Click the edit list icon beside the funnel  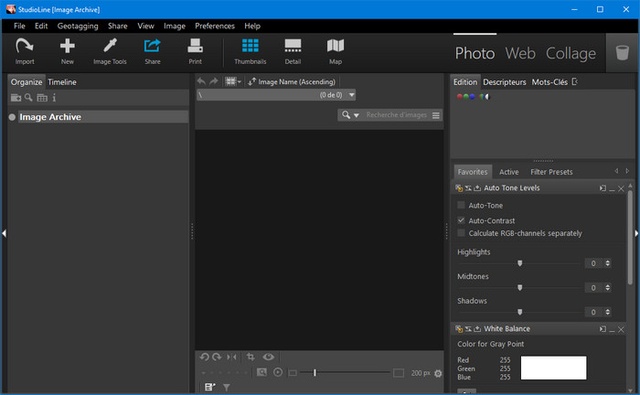[210, 387]
